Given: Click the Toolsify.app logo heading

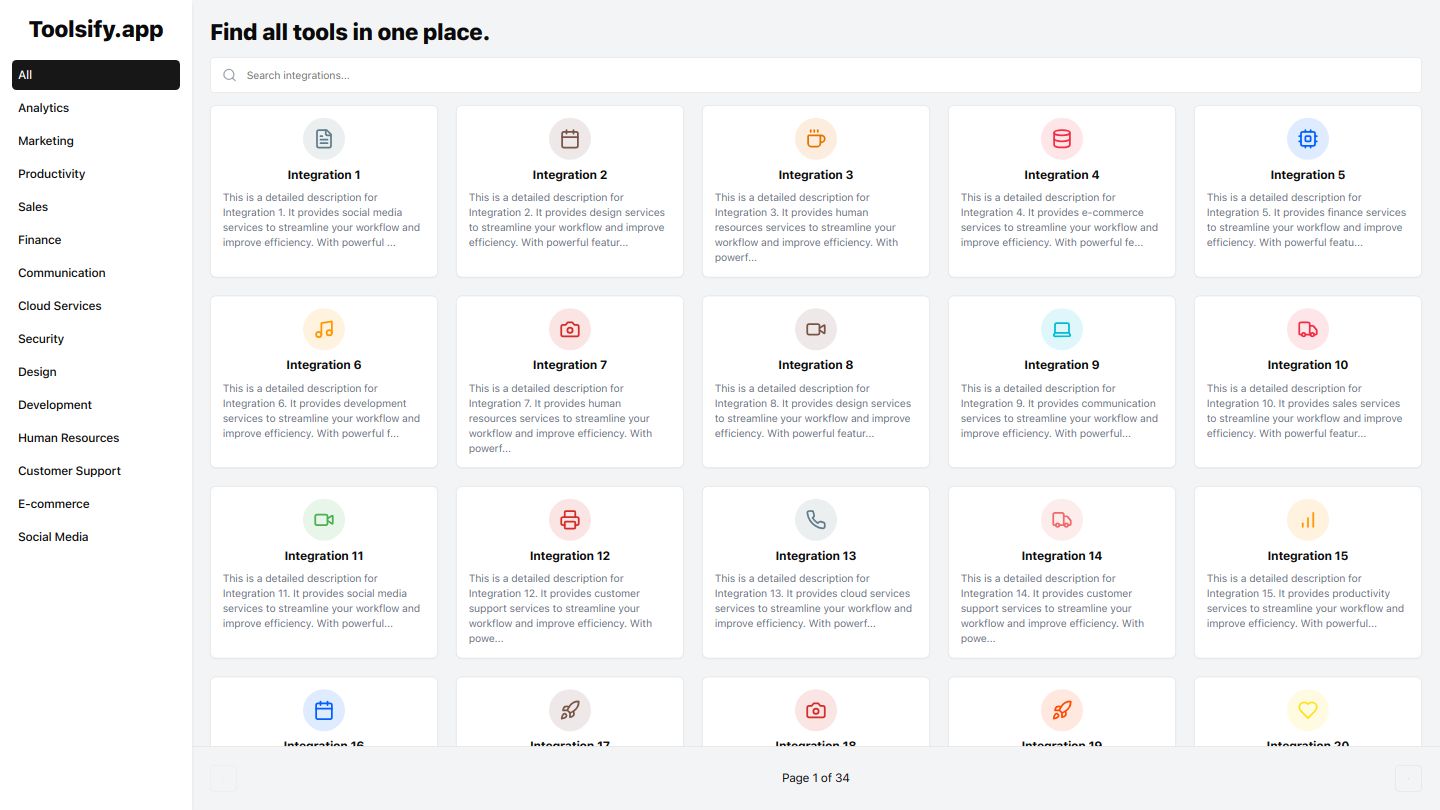Looking at the screenshot, I should pyautogui.click(x=96, y=30).
